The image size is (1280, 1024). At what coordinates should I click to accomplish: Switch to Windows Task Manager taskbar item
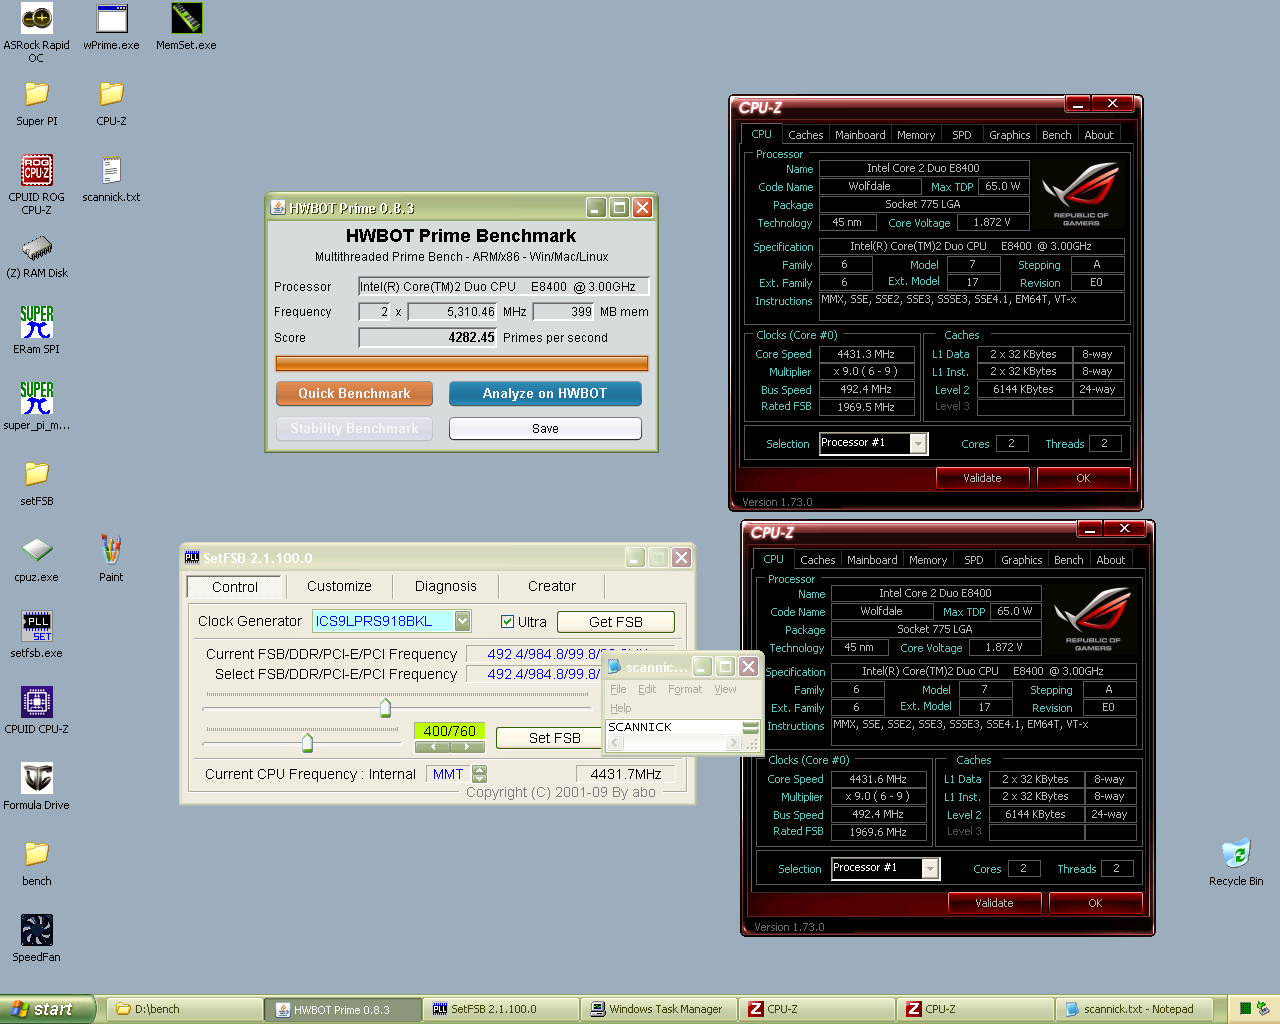click(660, 1009)
